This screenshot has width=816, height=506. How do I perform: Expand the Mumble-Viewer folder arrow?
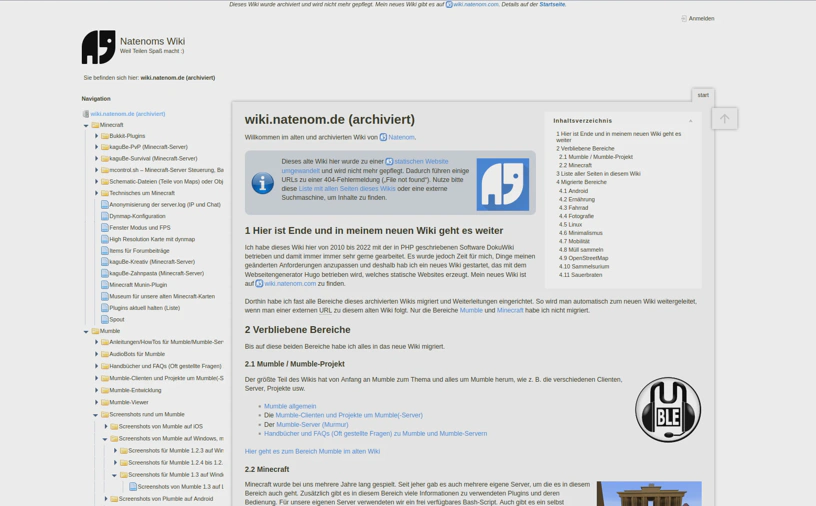[96, 402]
